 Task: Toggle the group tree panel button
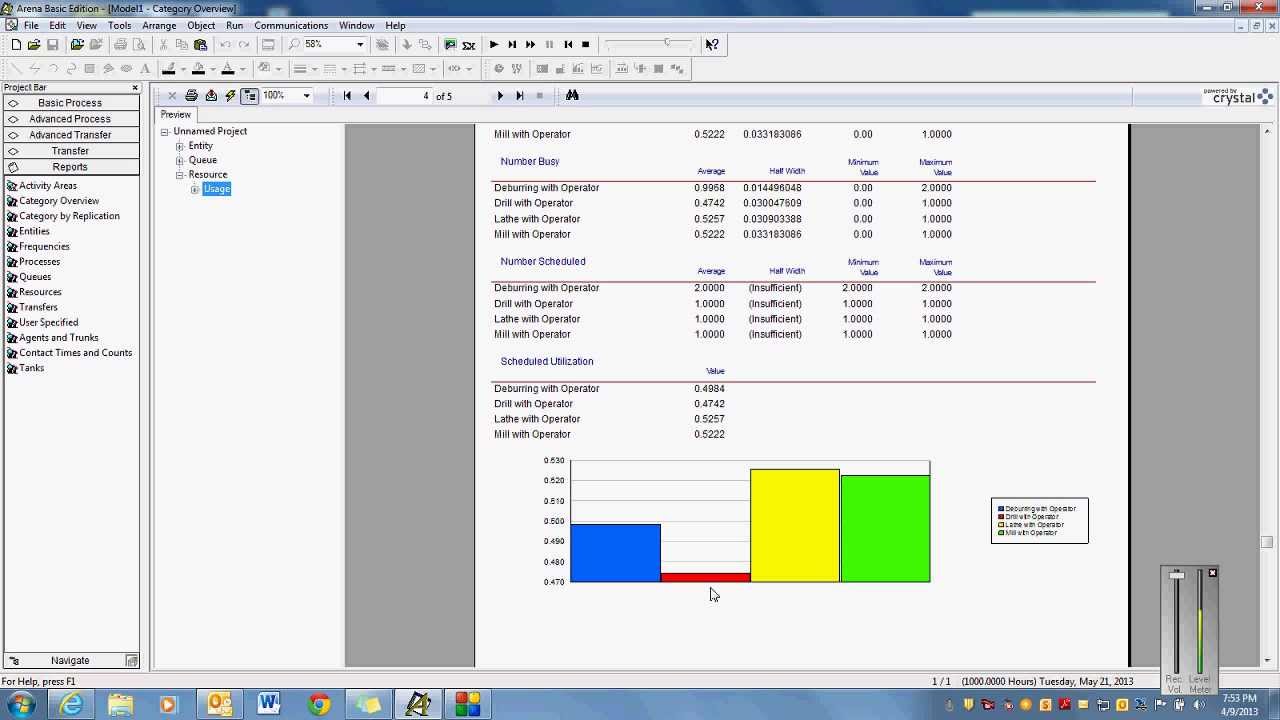(x=250, y=96)
